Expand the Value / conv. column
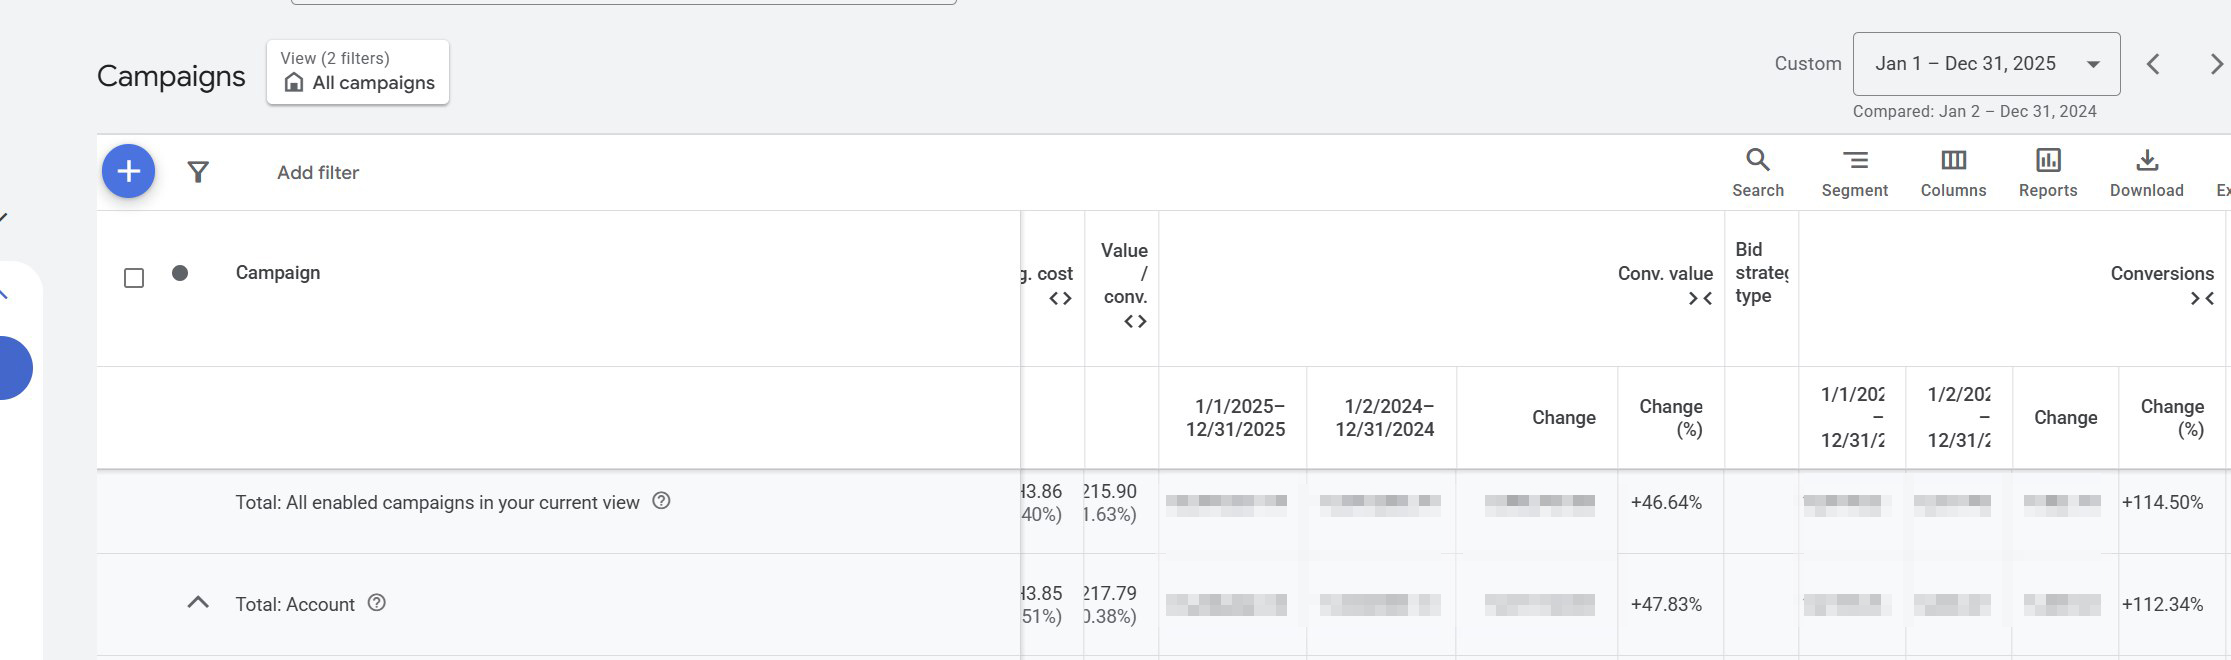 1135,321
